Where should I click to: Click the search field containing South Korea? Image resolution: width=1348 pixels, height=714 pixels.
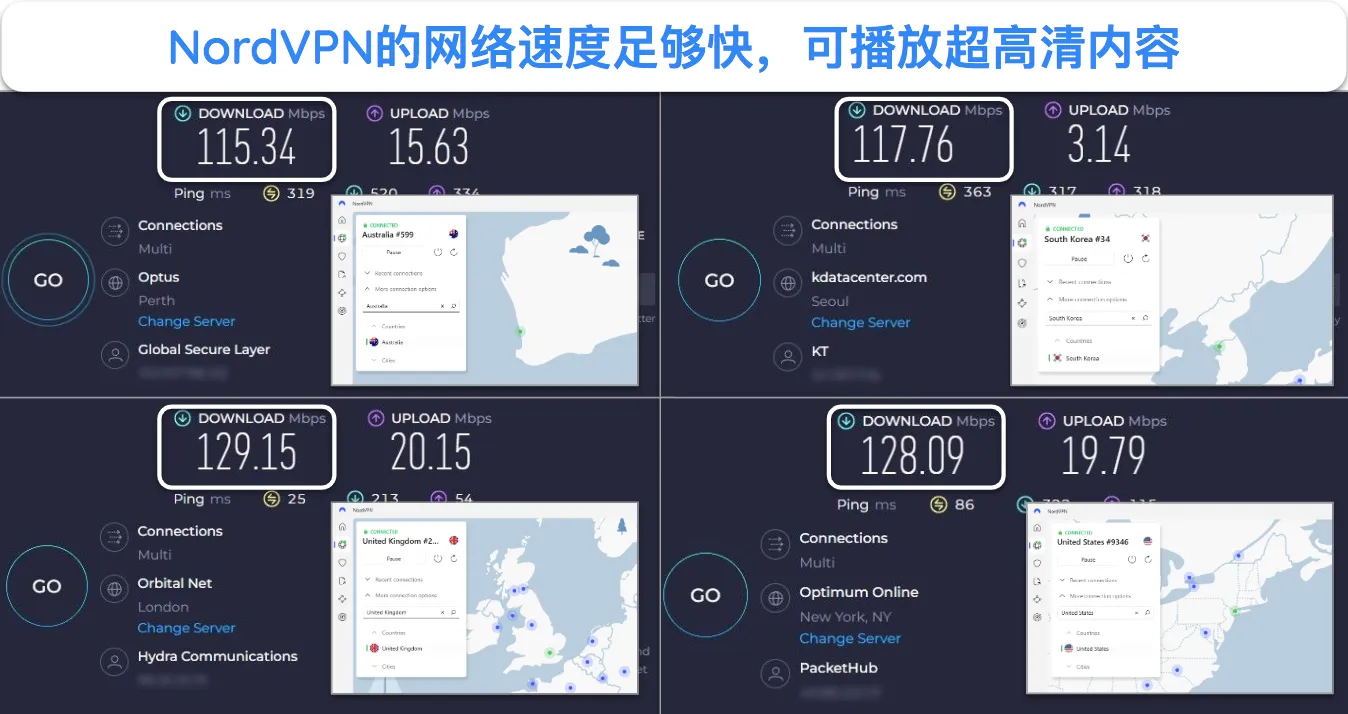[1098, 318]
